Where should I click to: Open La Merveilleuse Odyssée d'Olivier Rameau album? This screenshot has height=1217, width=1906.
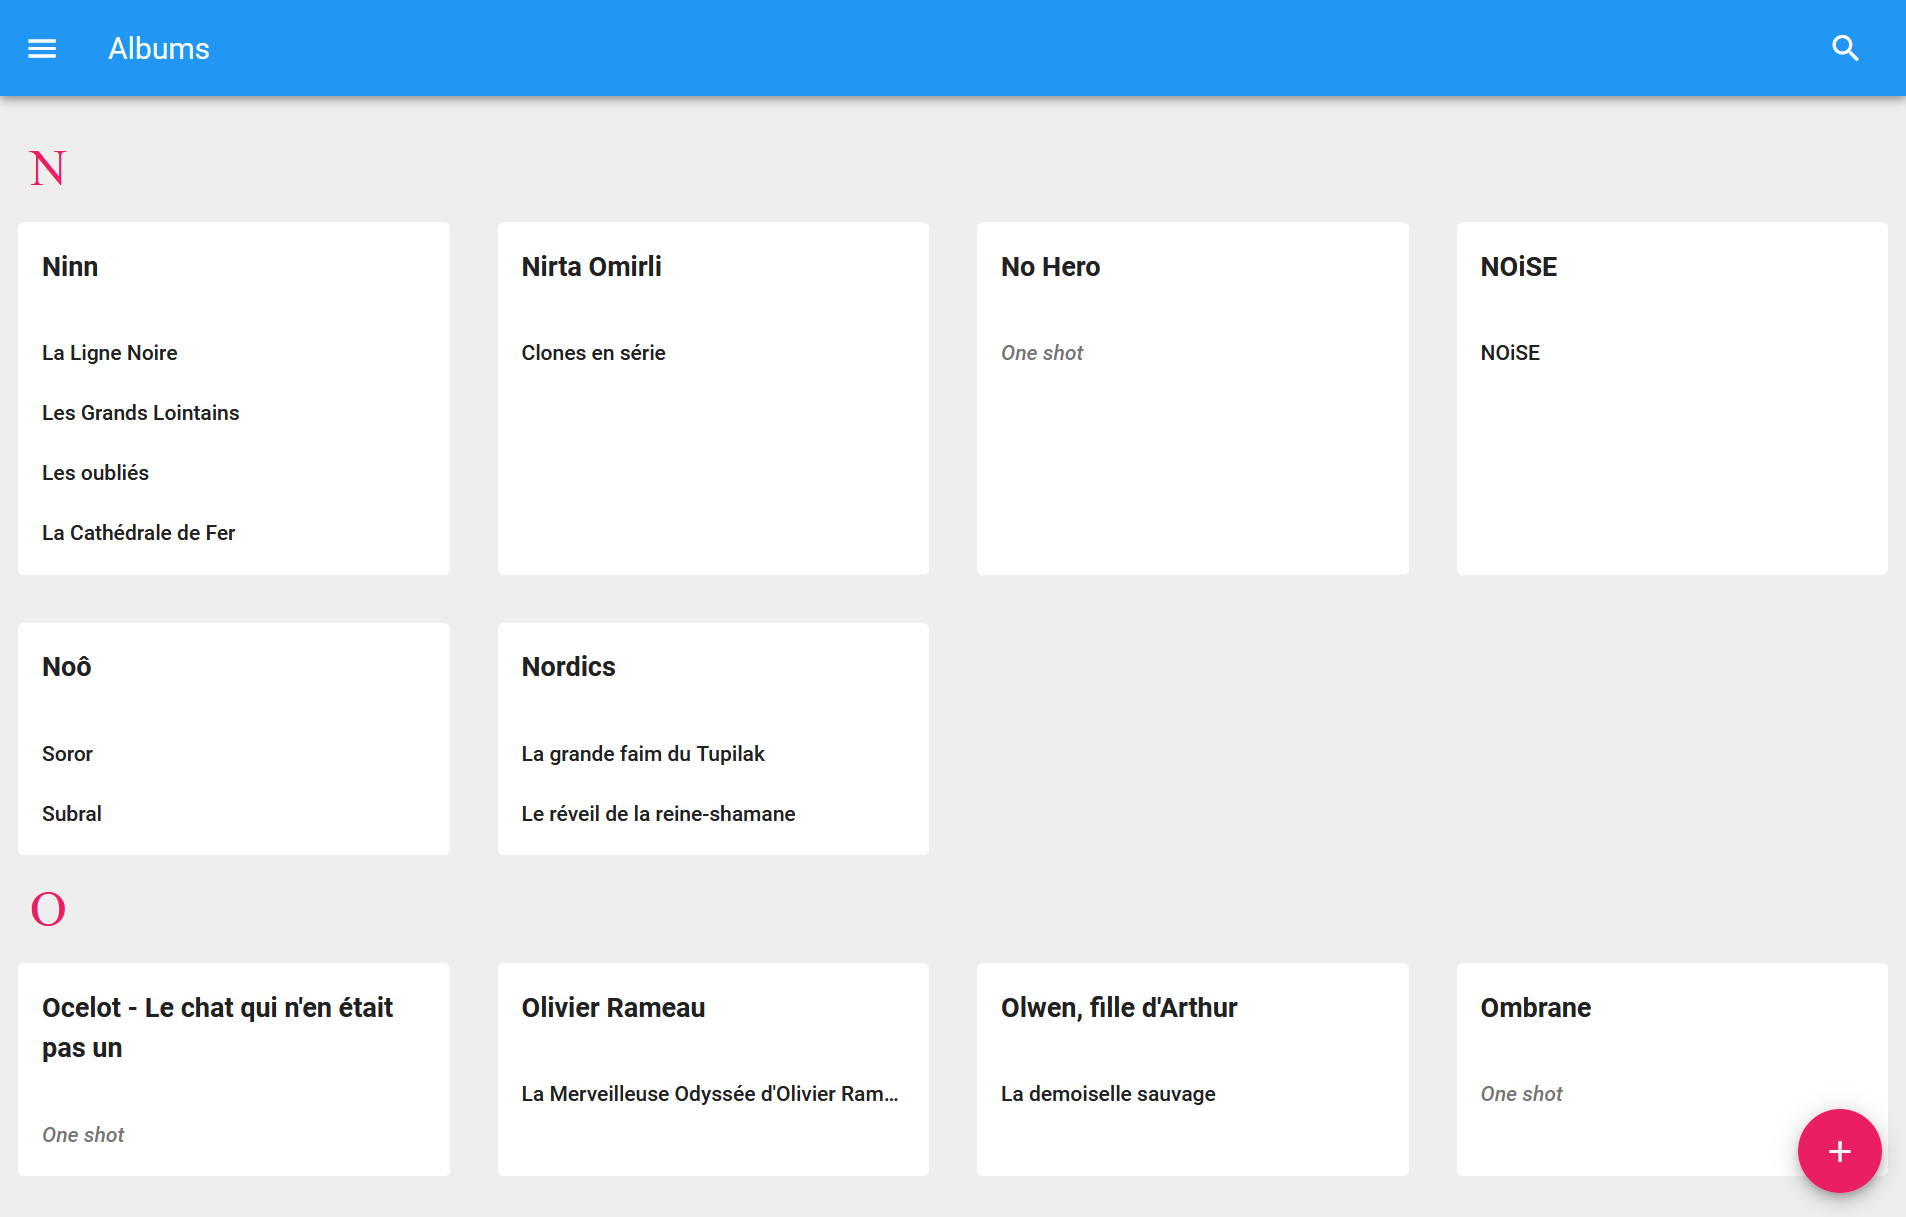click(x=710, y=1094)
